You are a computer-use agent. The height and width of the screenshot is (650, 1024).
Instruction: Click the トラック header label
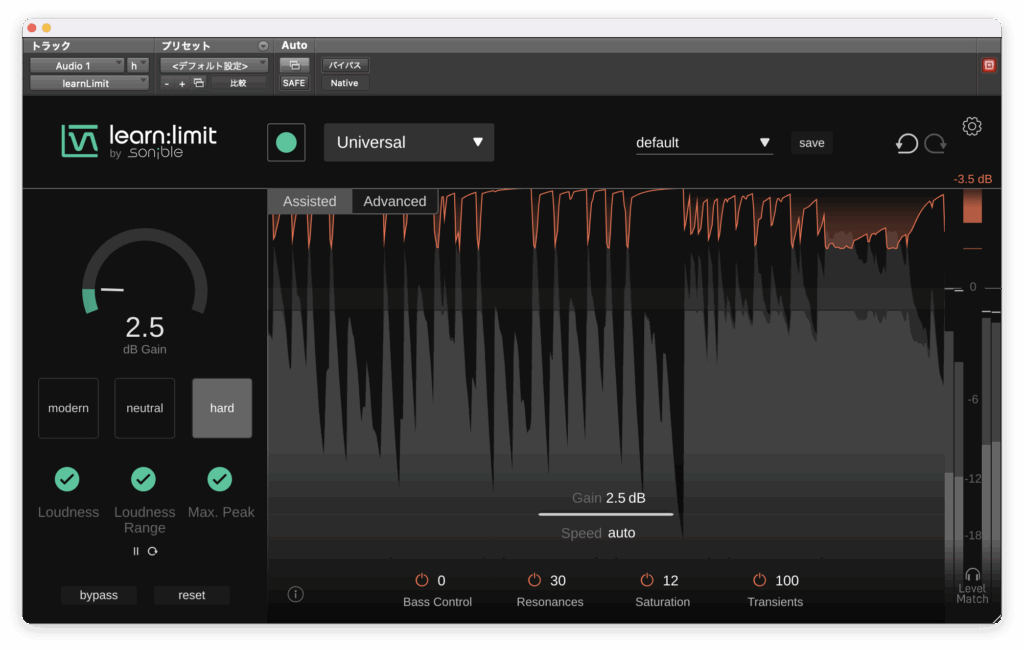click(51, 46)
